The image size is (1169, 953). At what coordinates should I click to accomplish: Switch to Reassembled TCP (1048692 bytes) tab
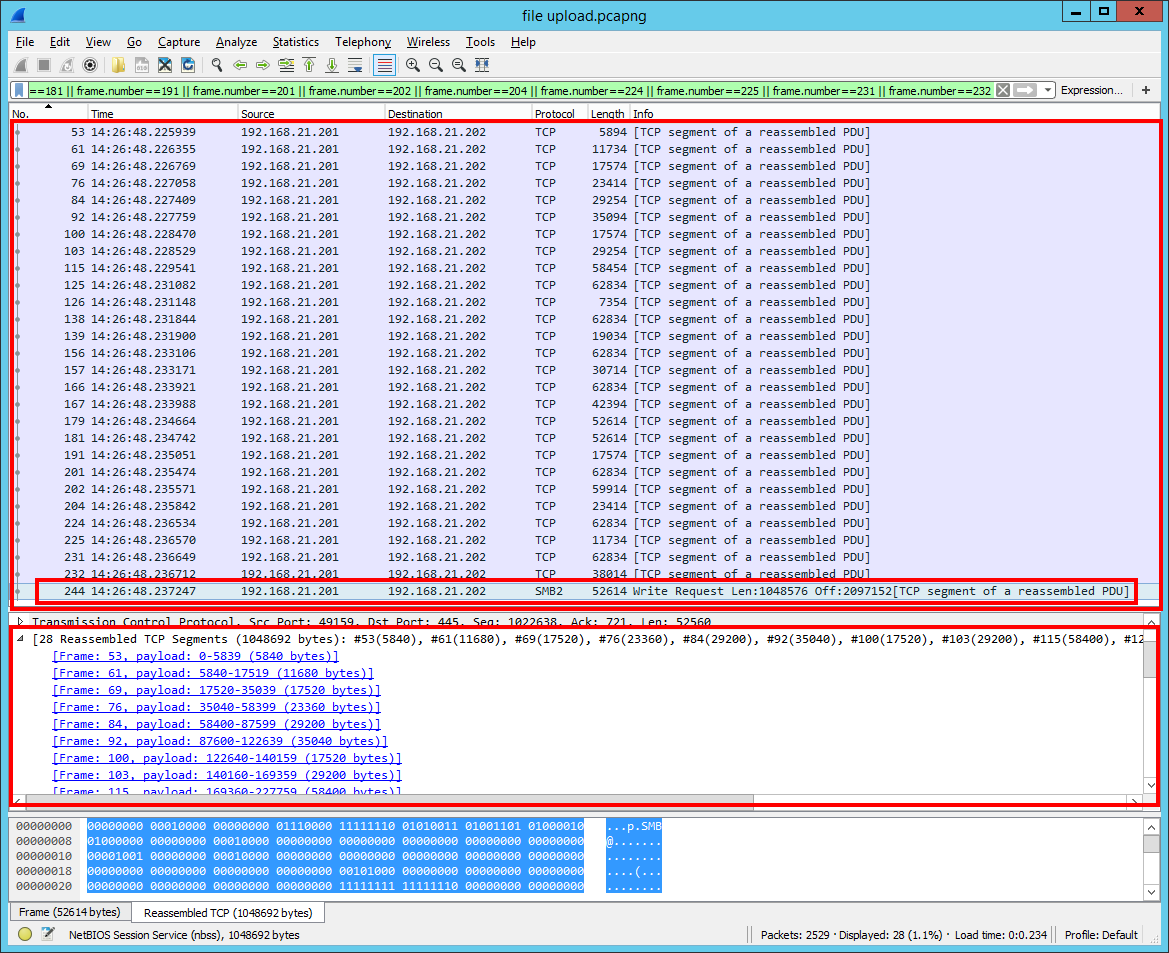click(x=228, y=913)
